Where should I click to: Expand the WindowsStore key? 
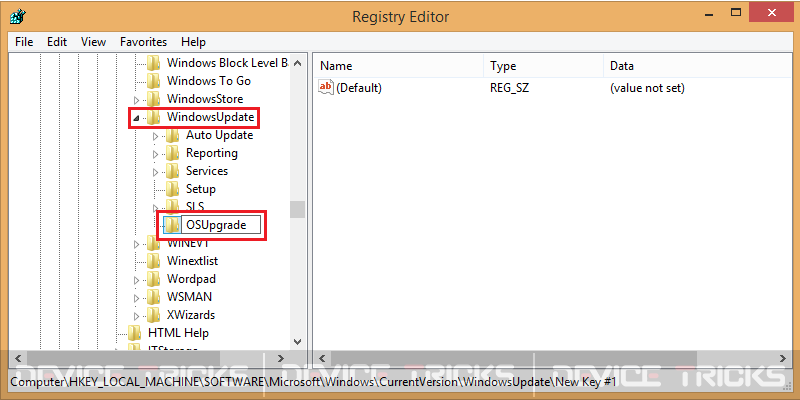(136, 100)
